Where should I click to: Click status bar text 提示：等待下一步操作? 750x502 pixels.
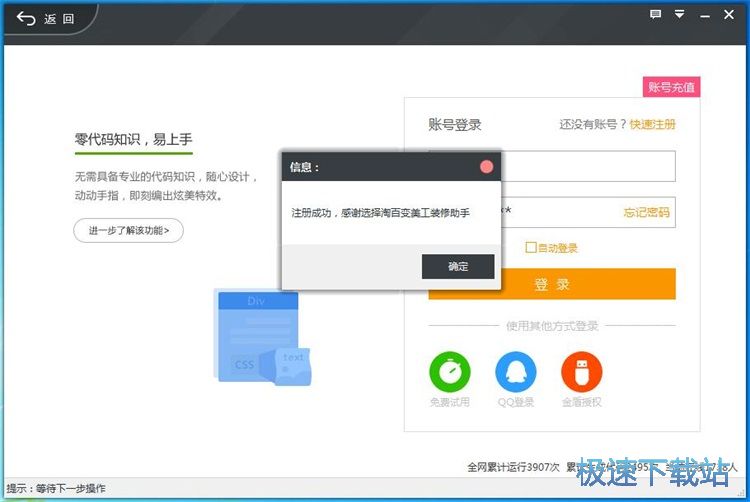pyautogui.click(x=56, y=488)
